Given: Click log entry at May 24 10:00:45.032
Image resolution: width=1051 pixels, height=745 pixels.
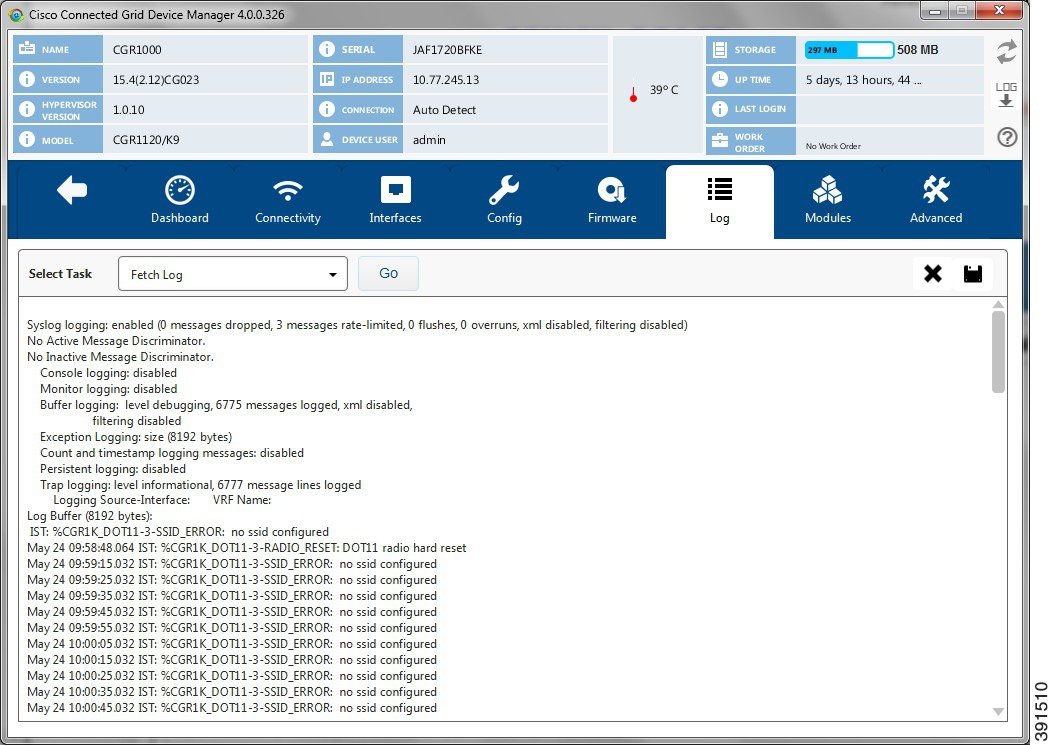Looking at the screenshot, I should coord(232,708).
